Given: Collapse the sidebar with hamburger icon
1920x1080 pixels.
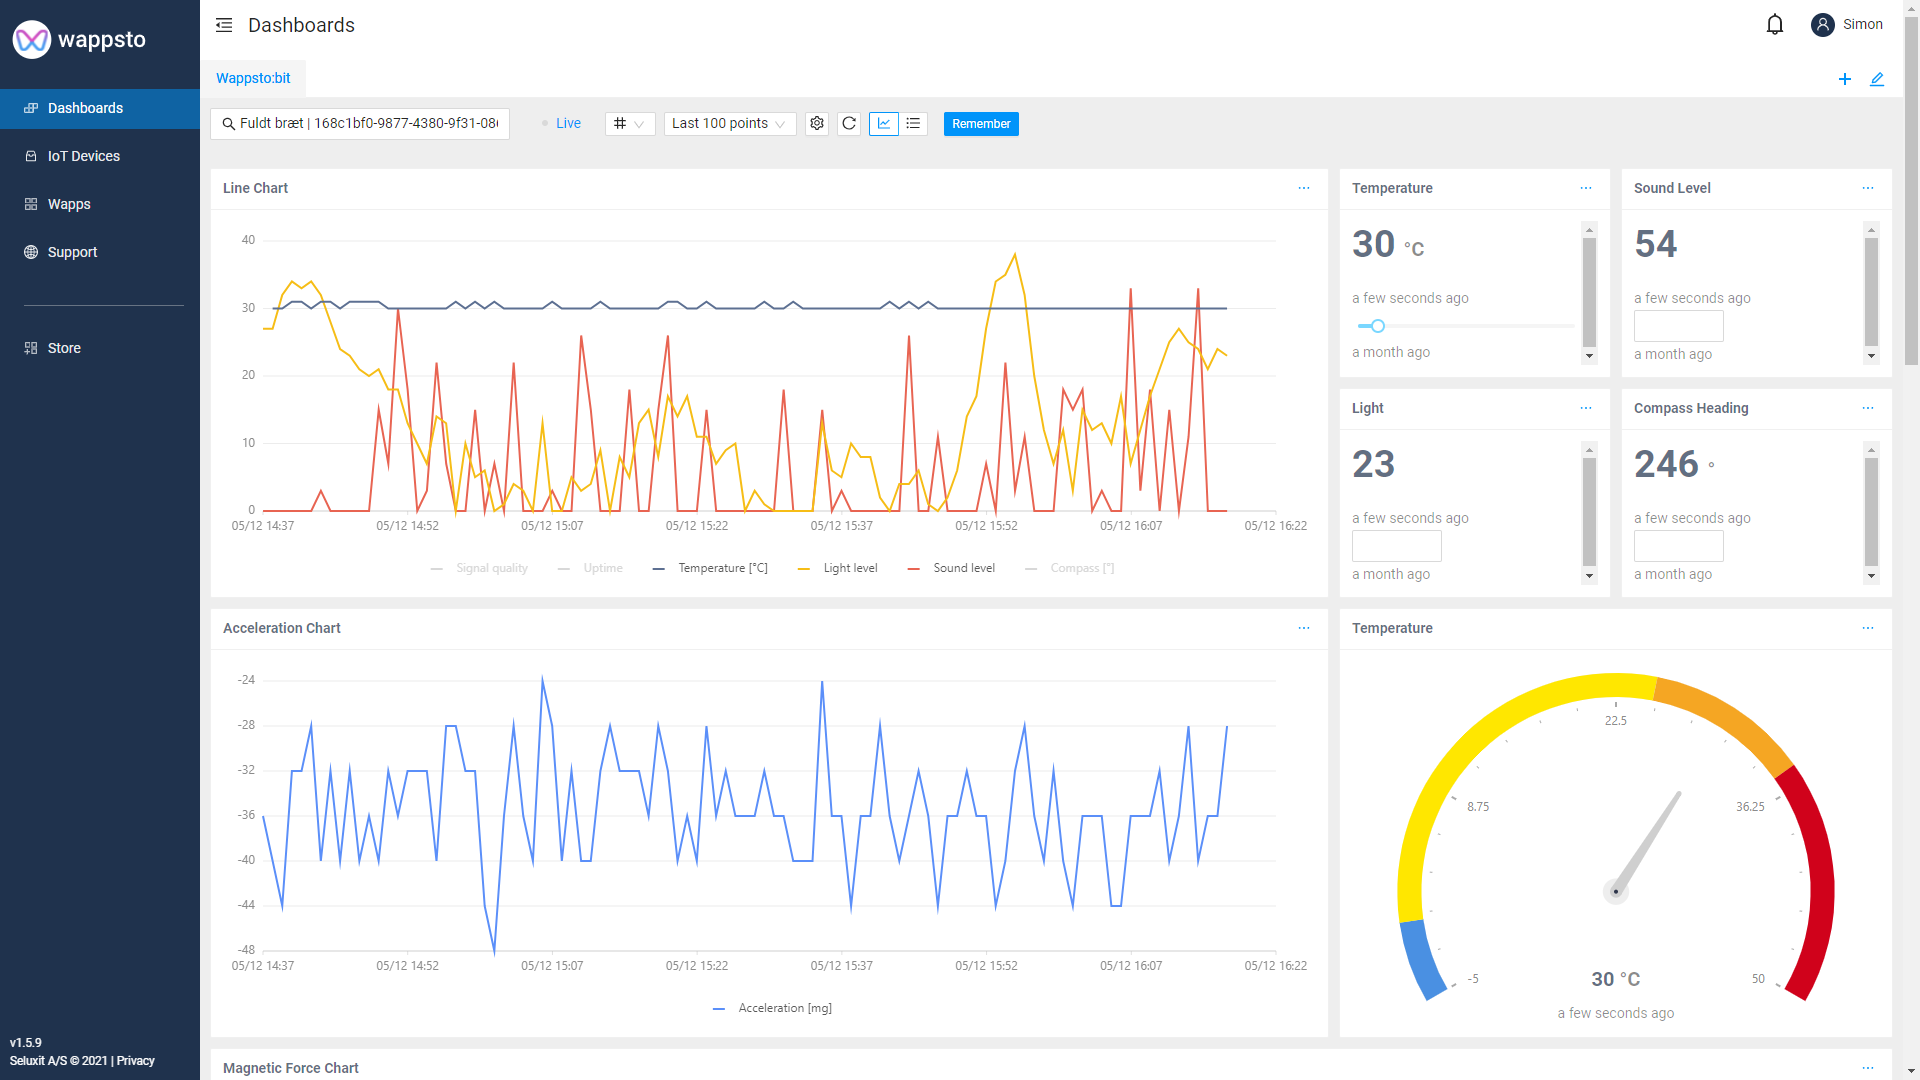Looking at the screenshot, I should point(224,25).
